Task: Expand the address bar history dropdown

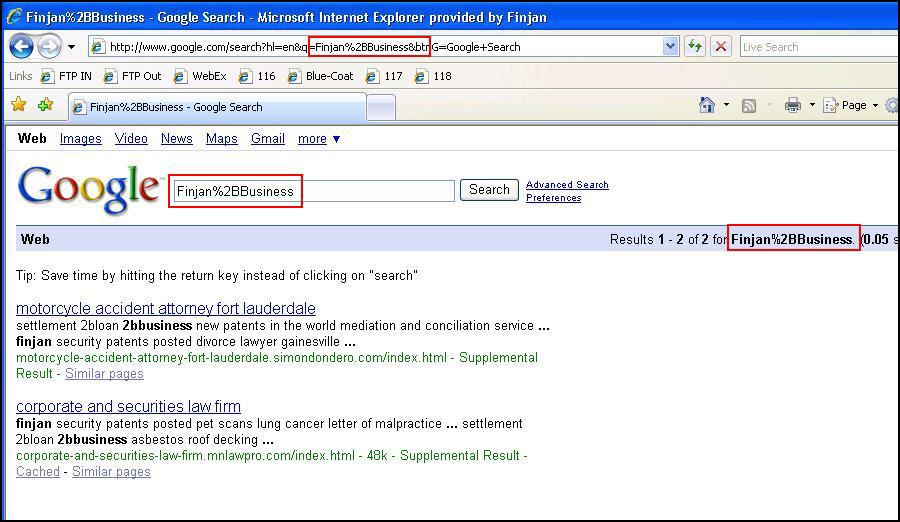Action: pyautogui.click(x=670, y=46)
